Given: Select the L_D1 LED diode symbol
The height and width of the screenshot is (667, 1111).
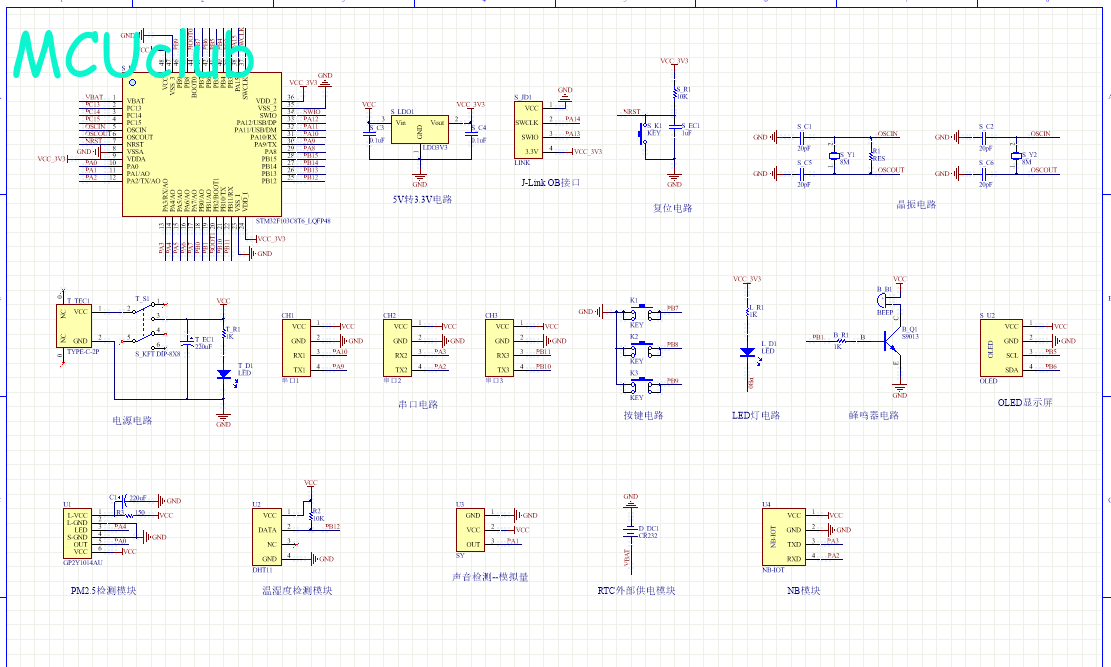Looking at the screenshot, I should 747,352.
